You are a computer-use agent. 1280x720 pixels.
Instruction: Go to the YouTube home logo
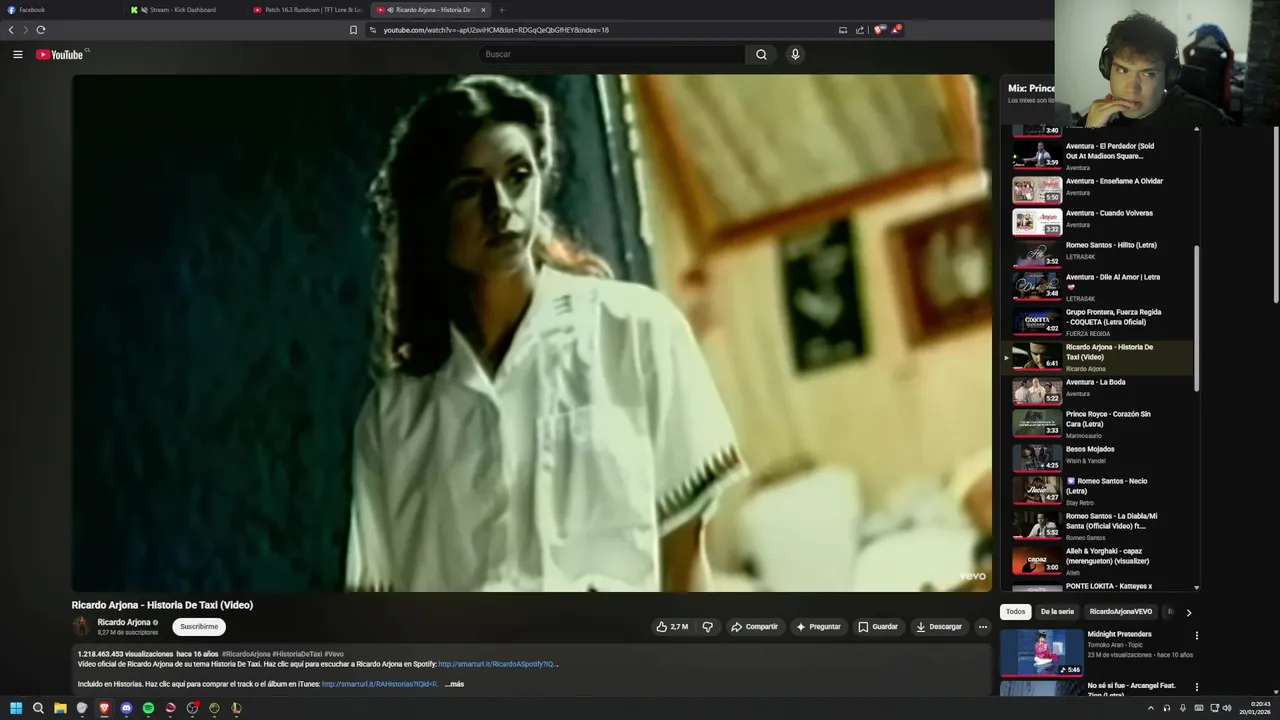pyautogui.click(x=60, y=55)
